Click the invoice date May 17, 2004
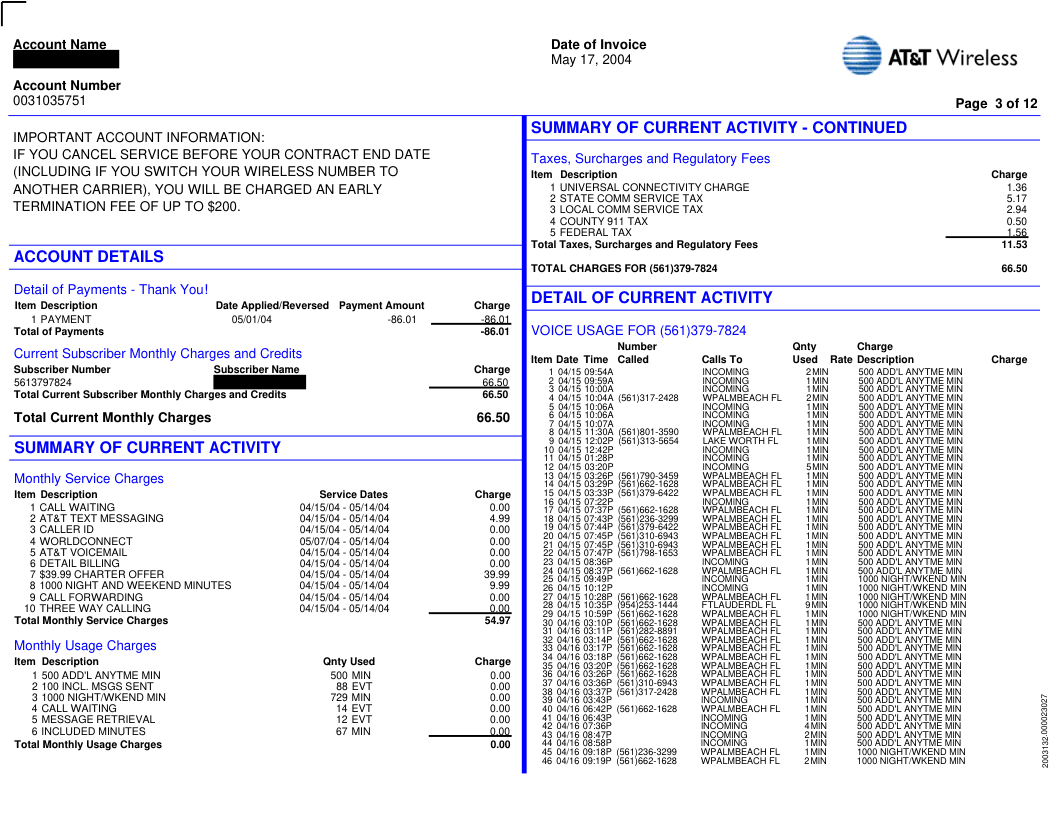Image resolution: width=1056 pixels, height=816 pixels. tap(591, 60)
